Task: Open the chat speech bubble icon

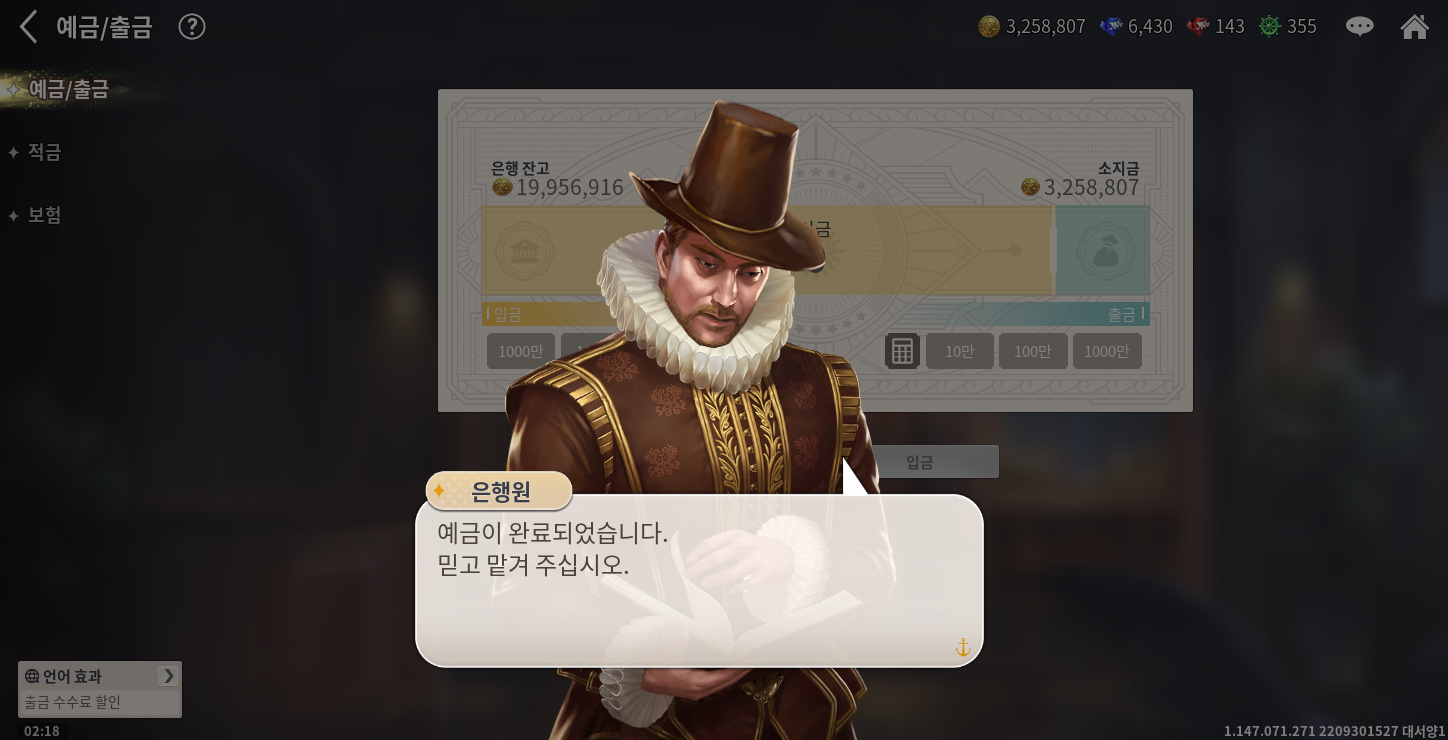Action: click(x=1359, y=26)
